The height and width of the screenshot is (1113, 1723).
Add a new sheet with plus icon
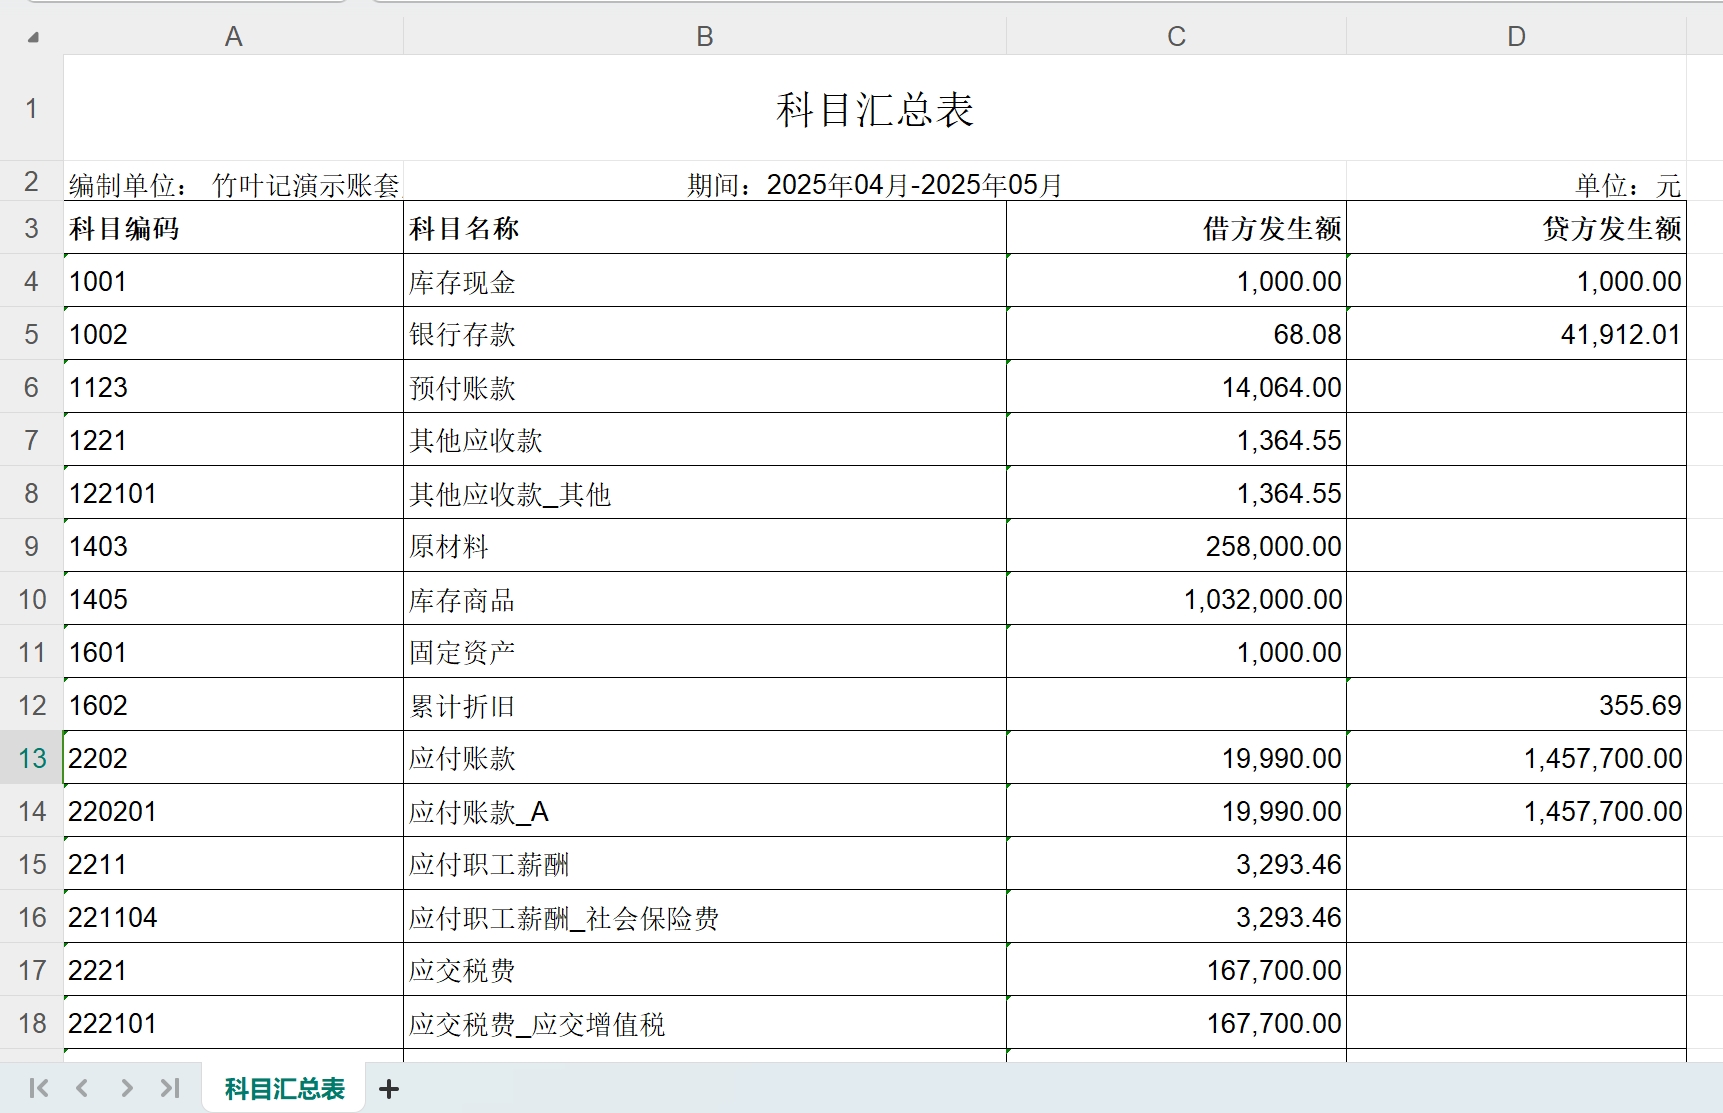389,1089
